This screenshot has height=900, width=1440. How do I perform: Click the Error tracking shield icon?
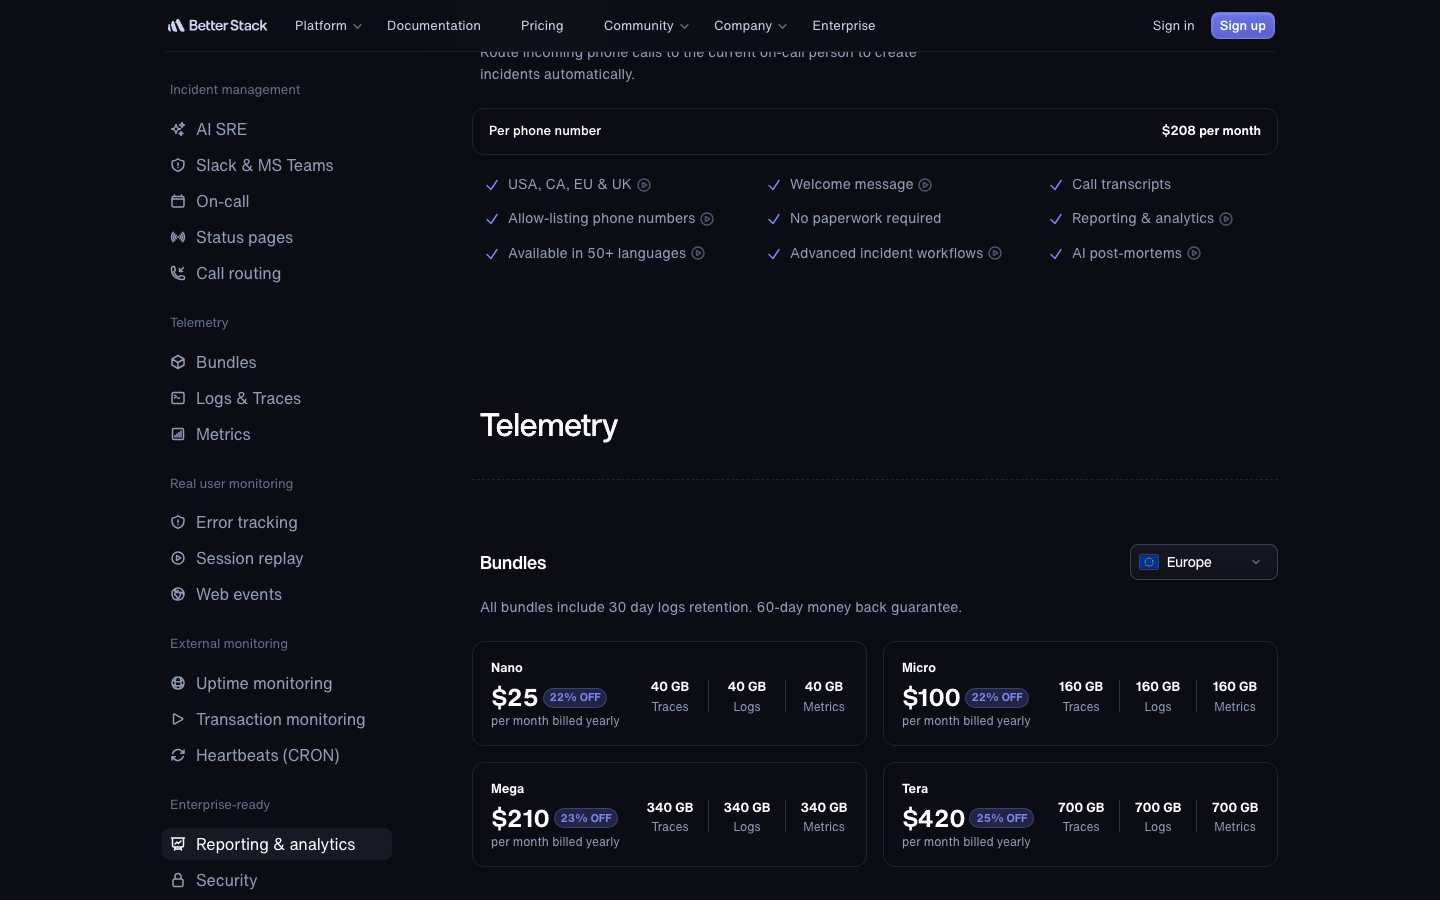point(178,522)
